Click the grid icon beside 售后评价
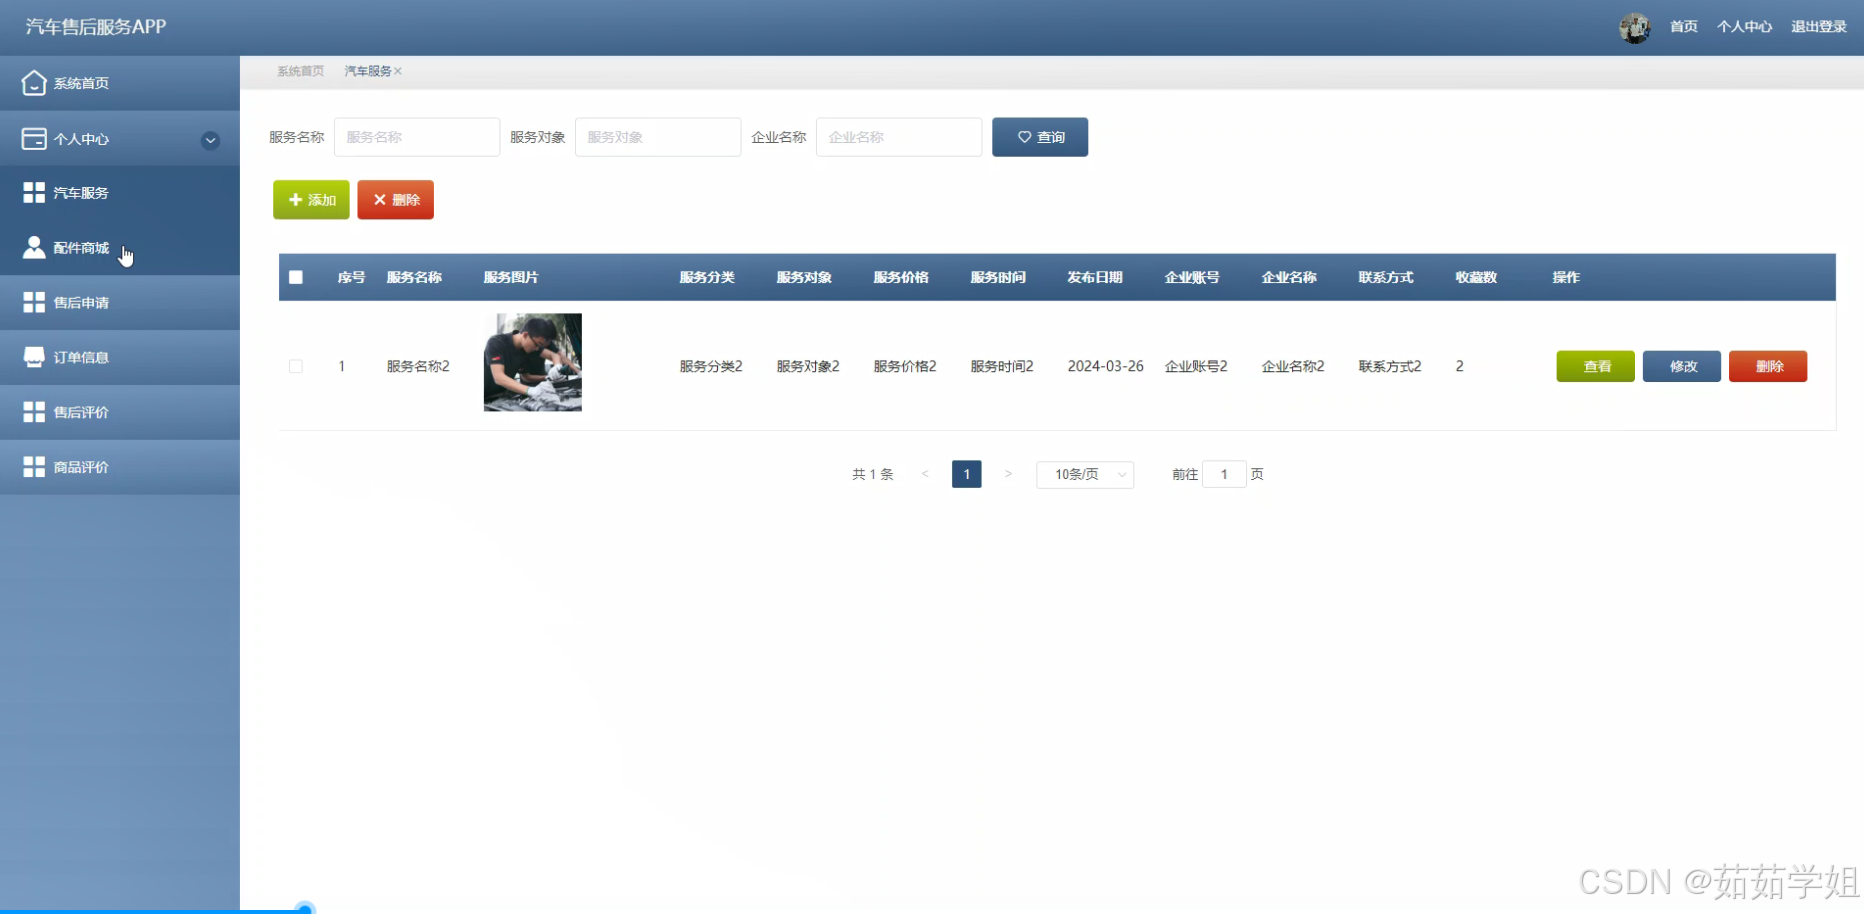This screenshot has width=1864, height=914. 34,412
